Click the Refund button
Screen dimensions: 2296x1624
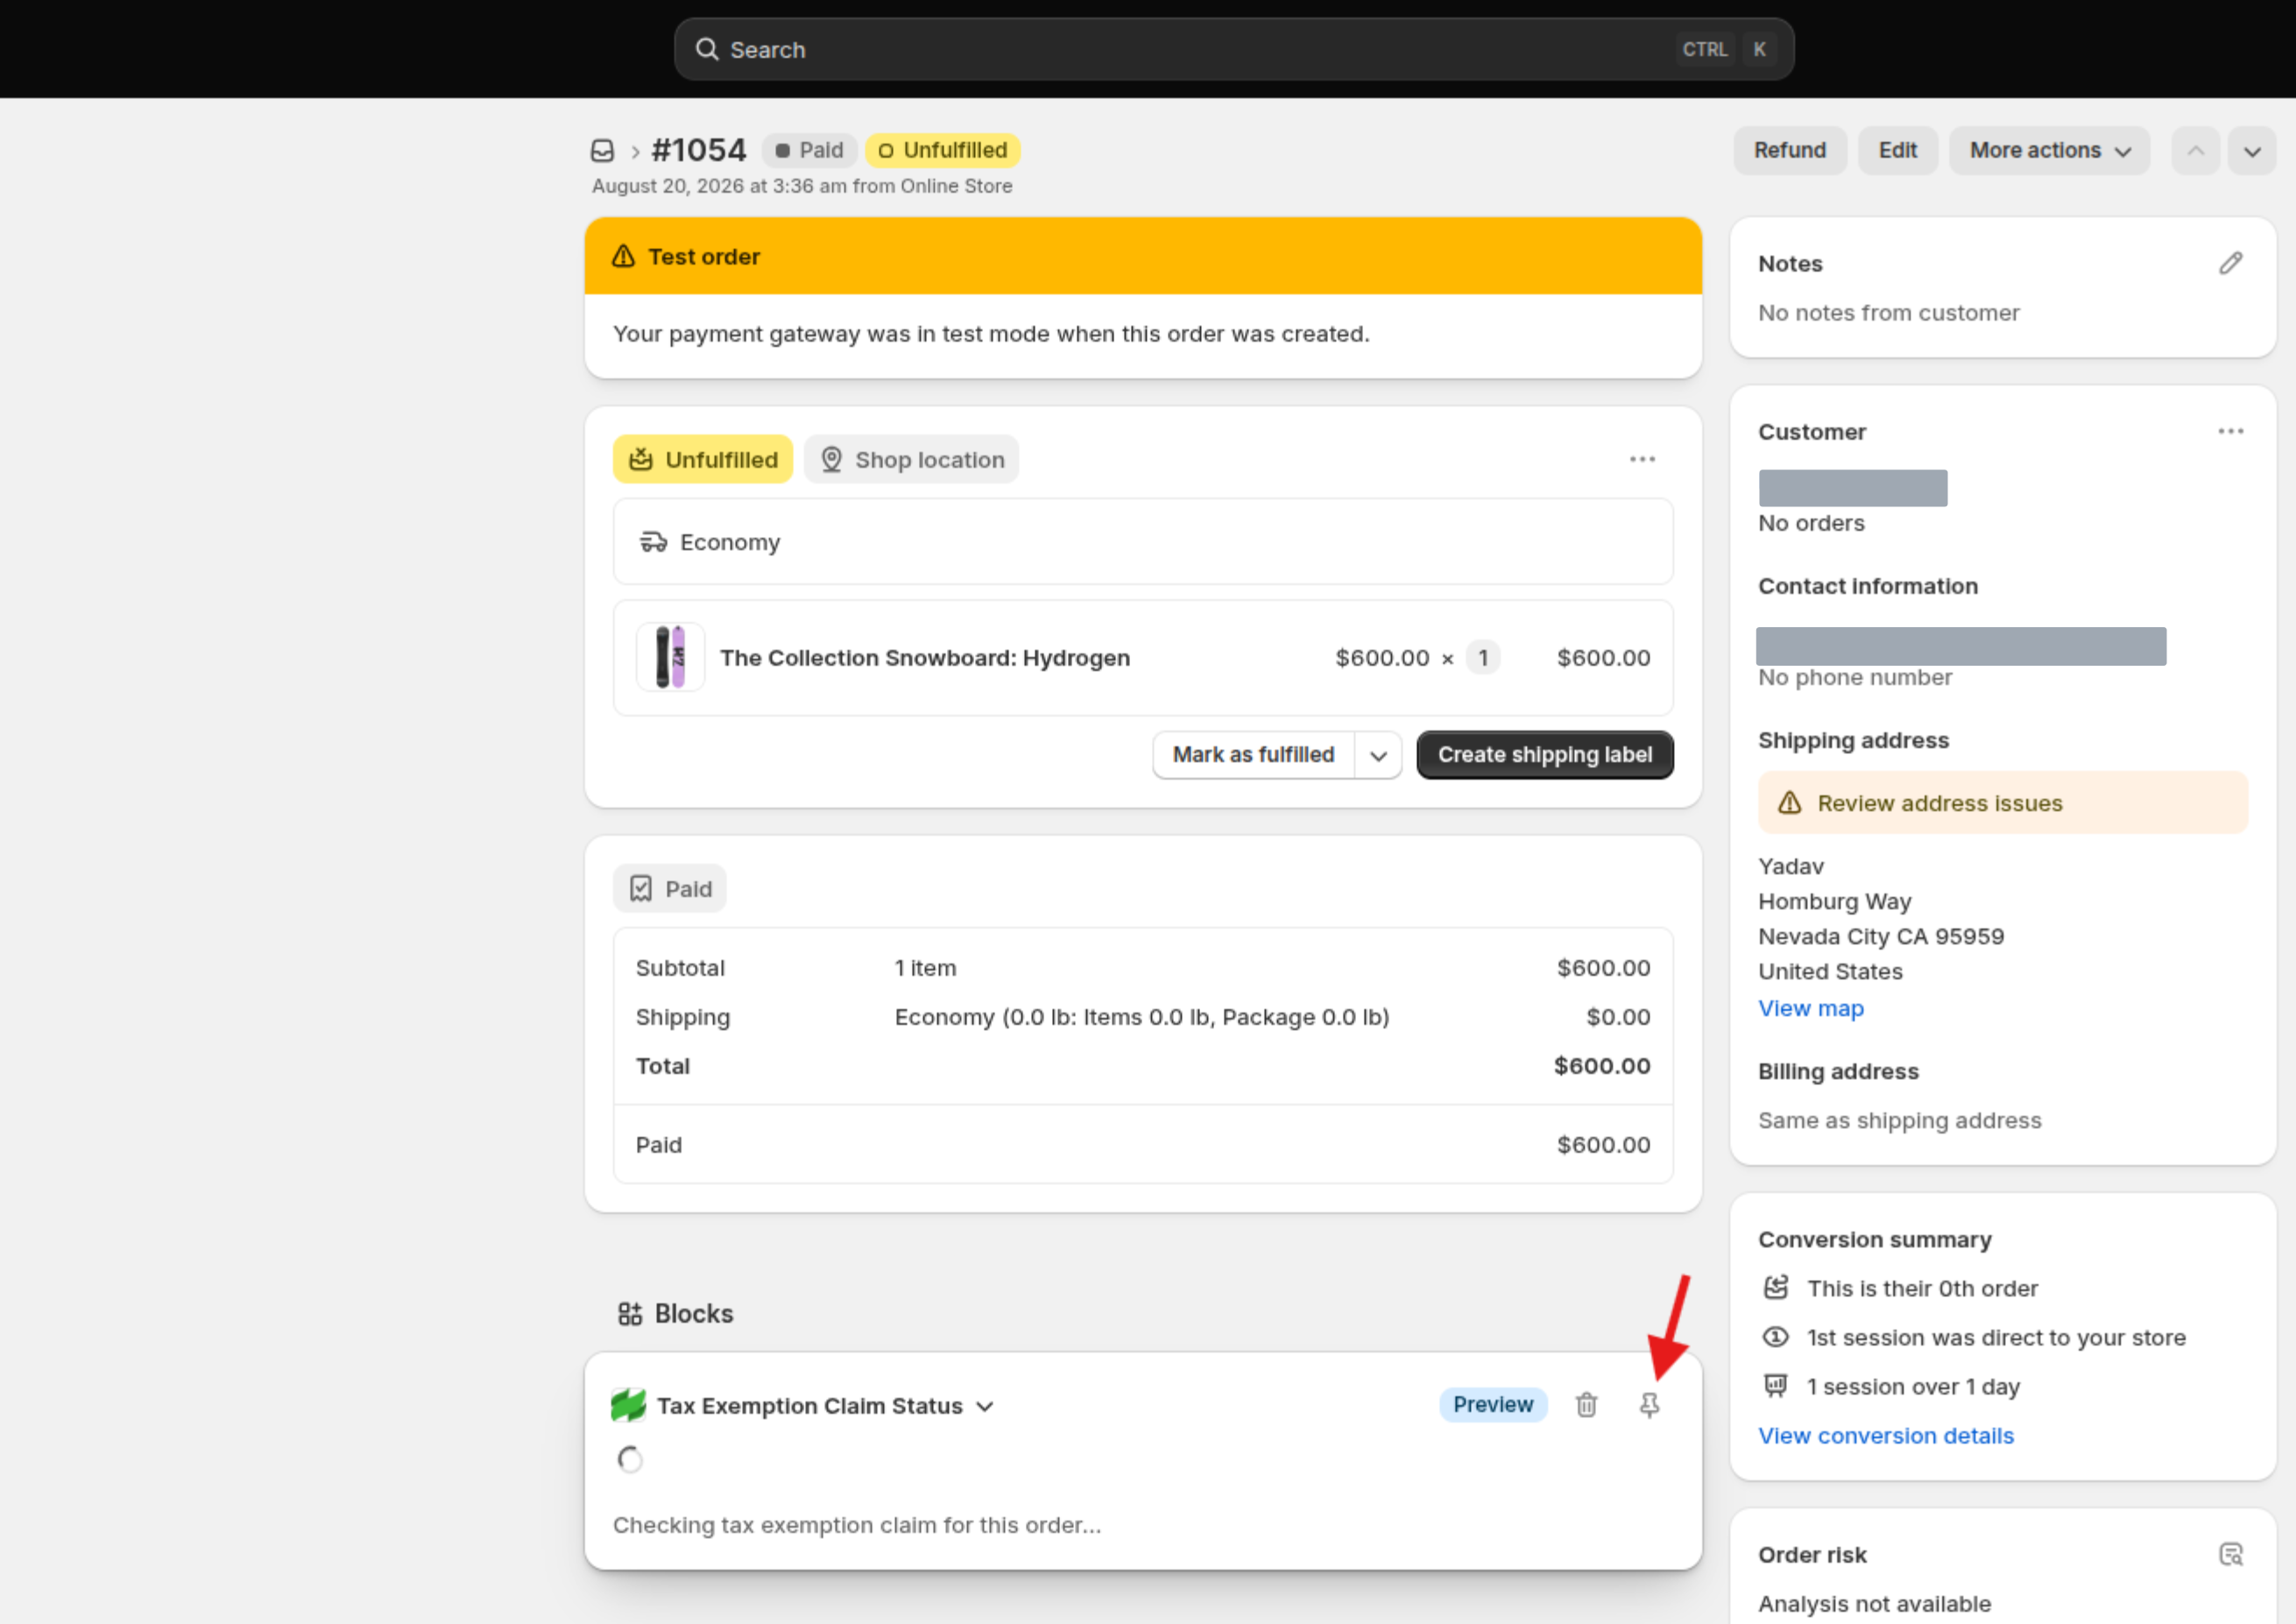pos(1789,151)
